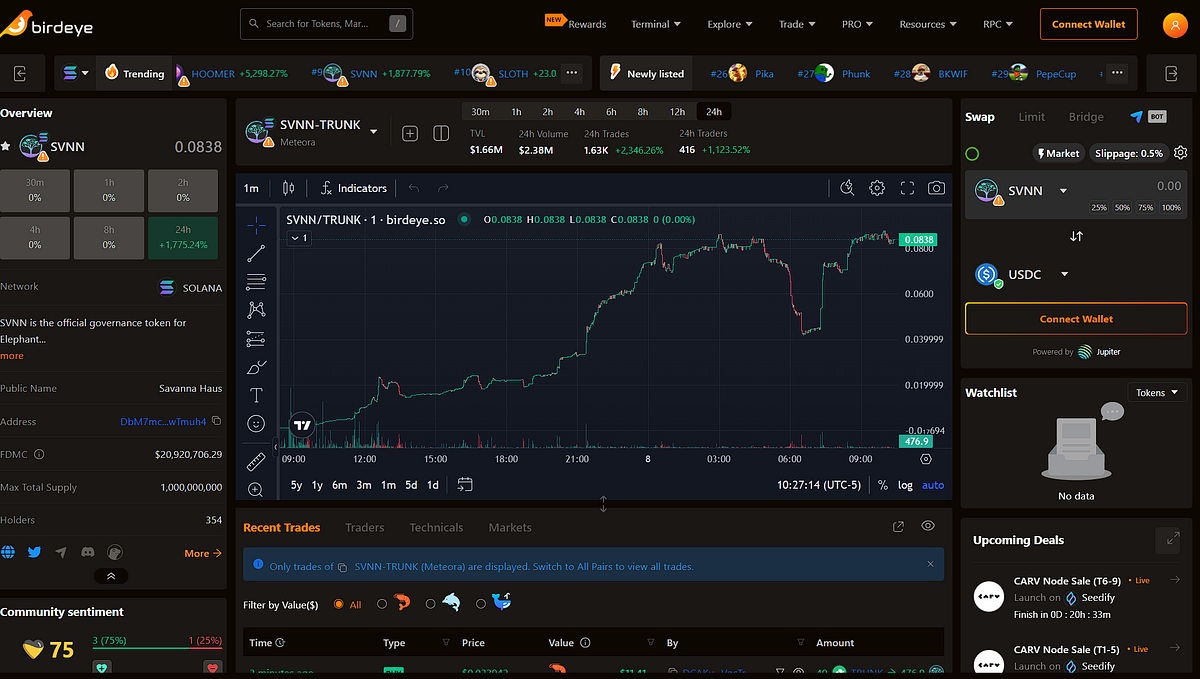This screenshot has width=1200, height=679.
Task: Select the text annotation tool
Action: [x=256, y=395]
